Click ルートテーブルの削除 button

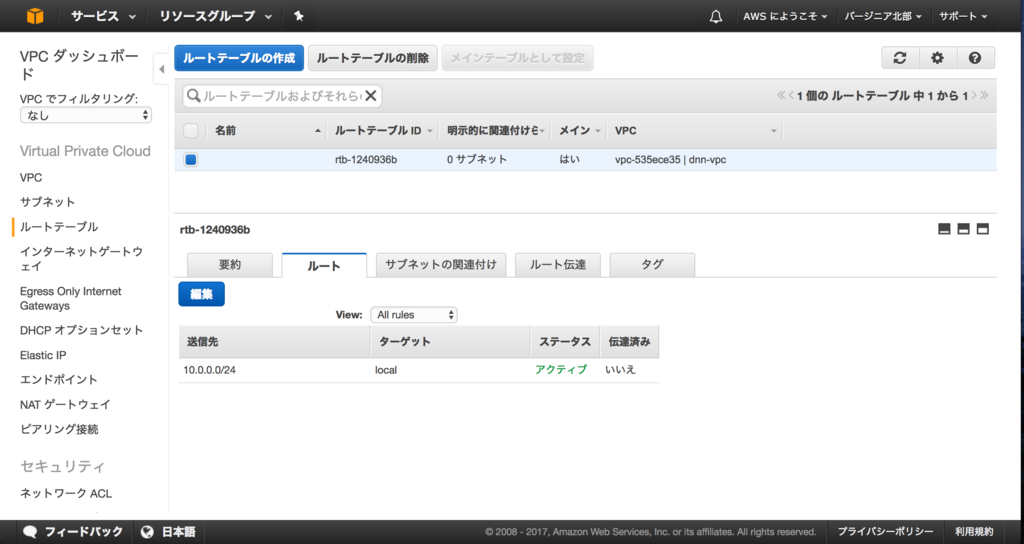click(373, 58)
